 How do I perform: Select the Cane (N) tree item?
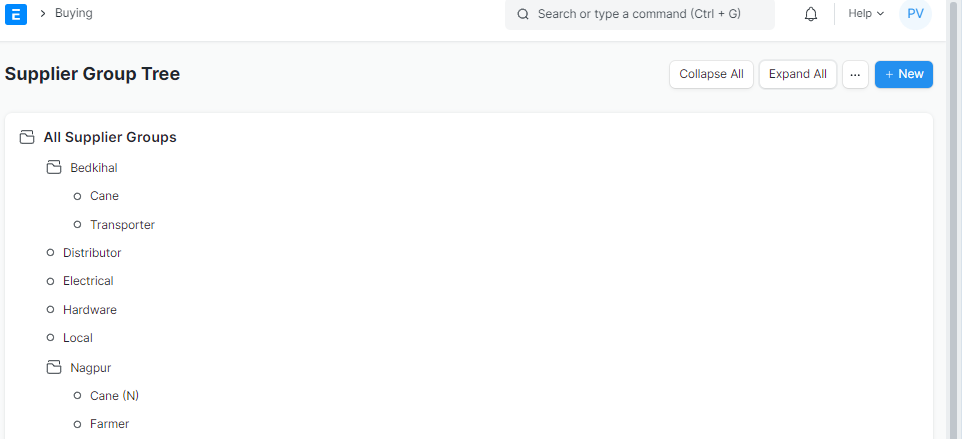coord(115,396)
